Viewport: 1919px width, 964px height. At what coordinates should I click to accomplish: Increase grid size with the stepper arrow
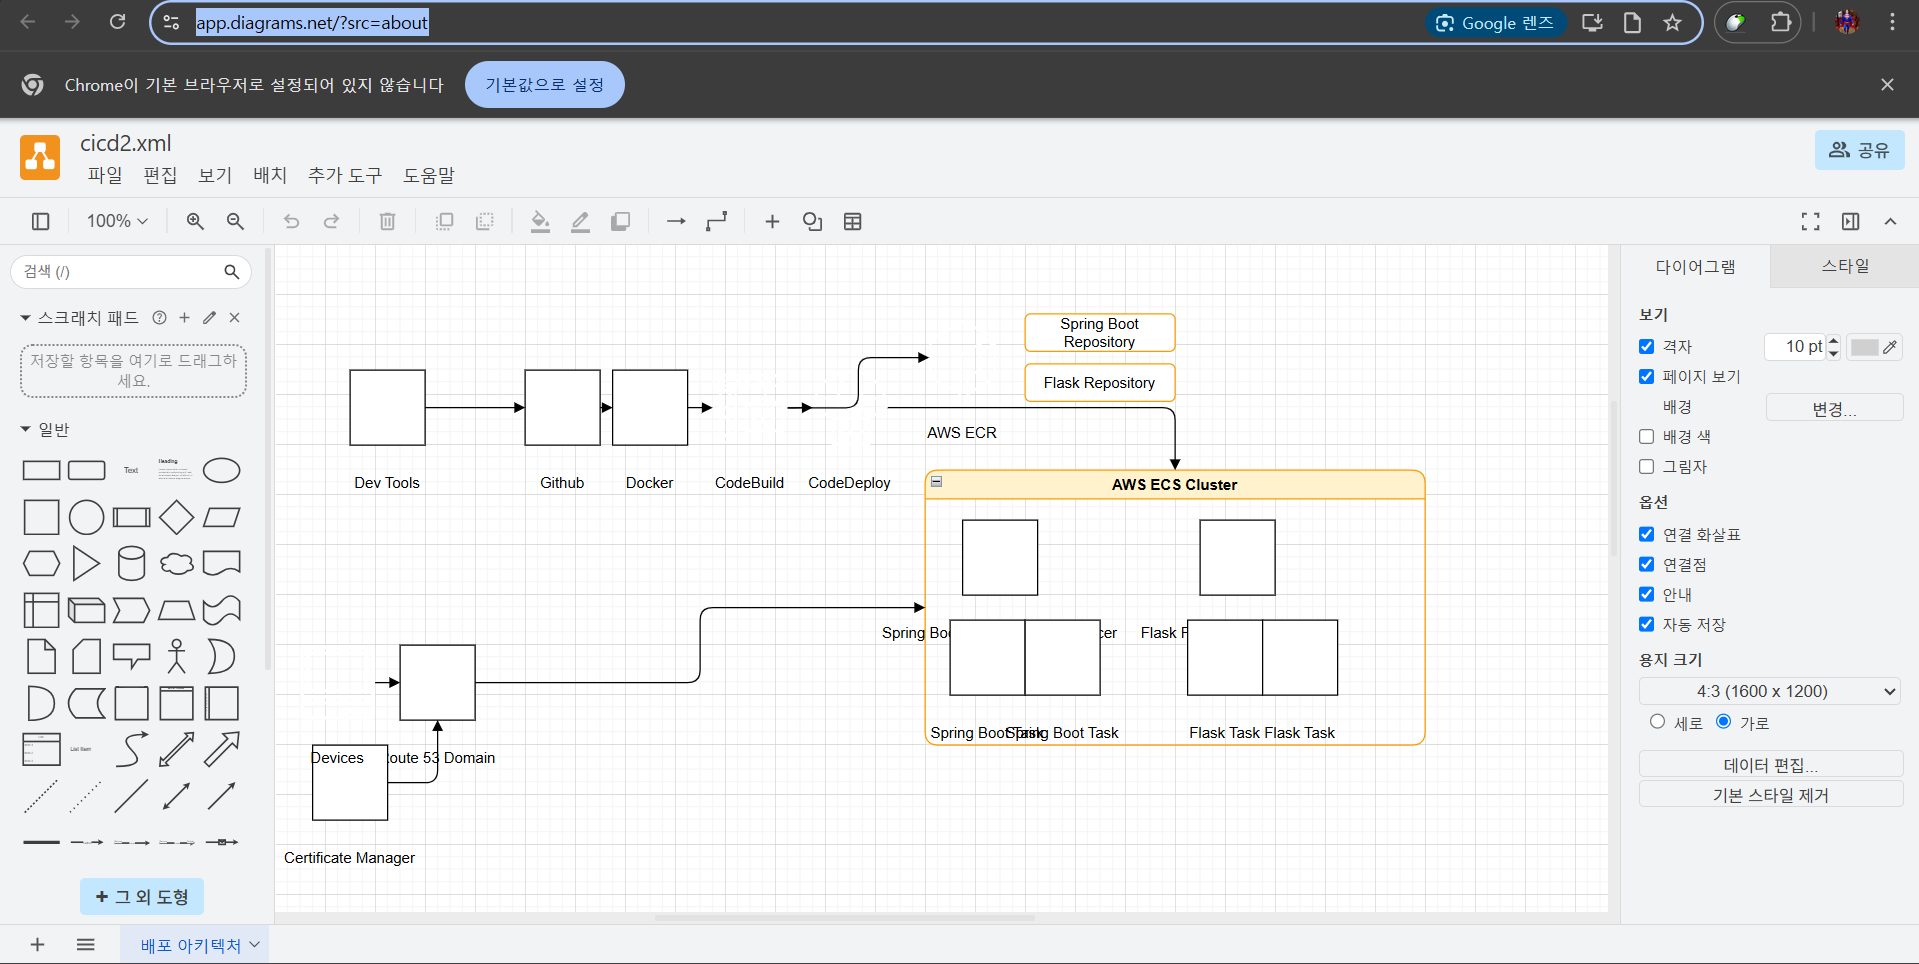point(1833,341)
